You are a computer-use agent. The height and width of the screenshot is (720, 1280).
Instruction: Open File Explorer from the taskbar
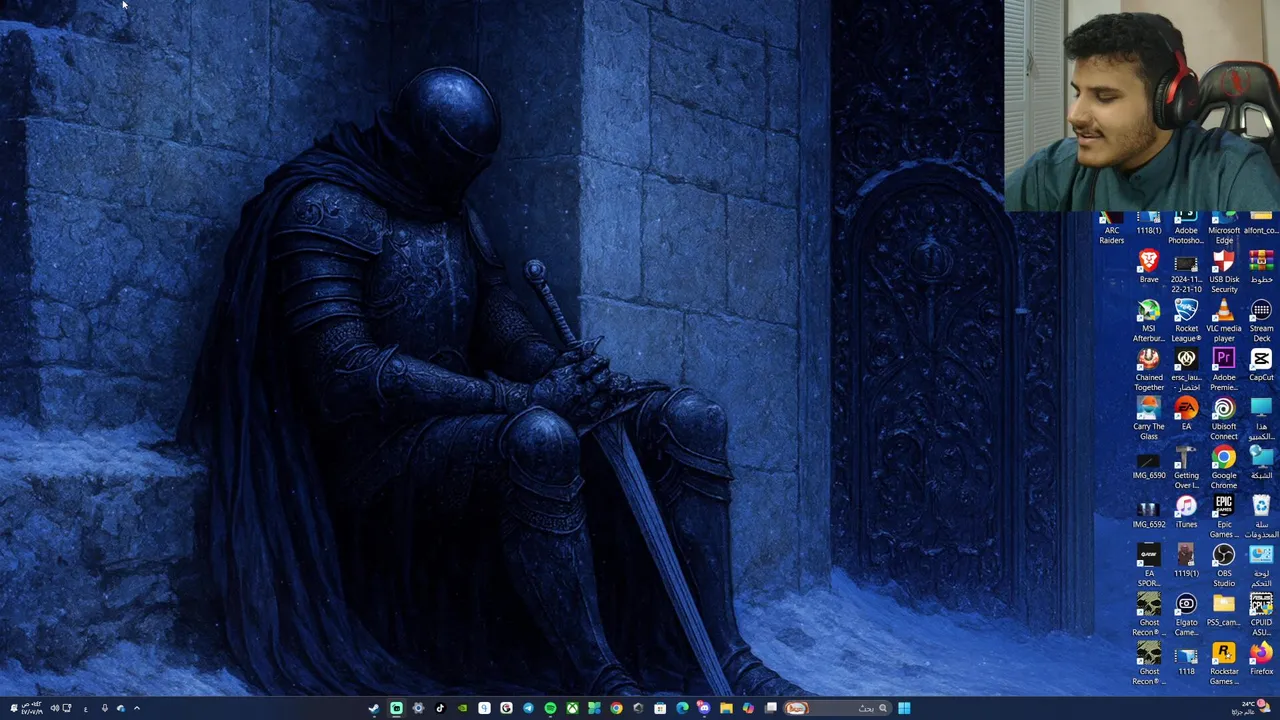pyautogui.click(x=726, y=708)
